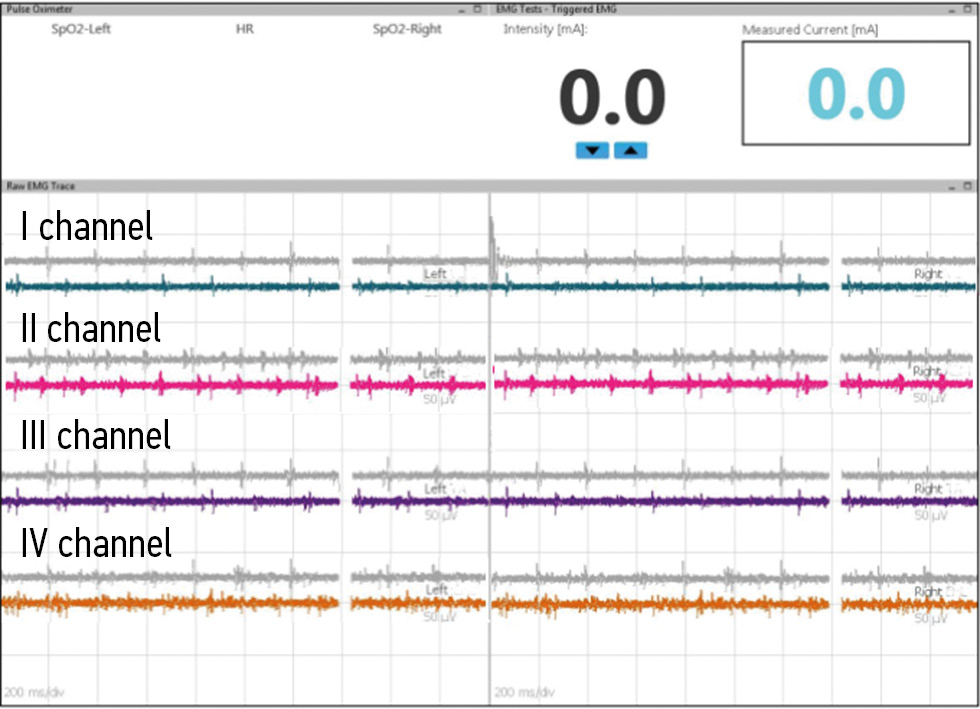Image resolution: width=980 pixels, height=709 pixels.
Task: Select the orange IV channel left trace
Action: [x=170, y=603]
